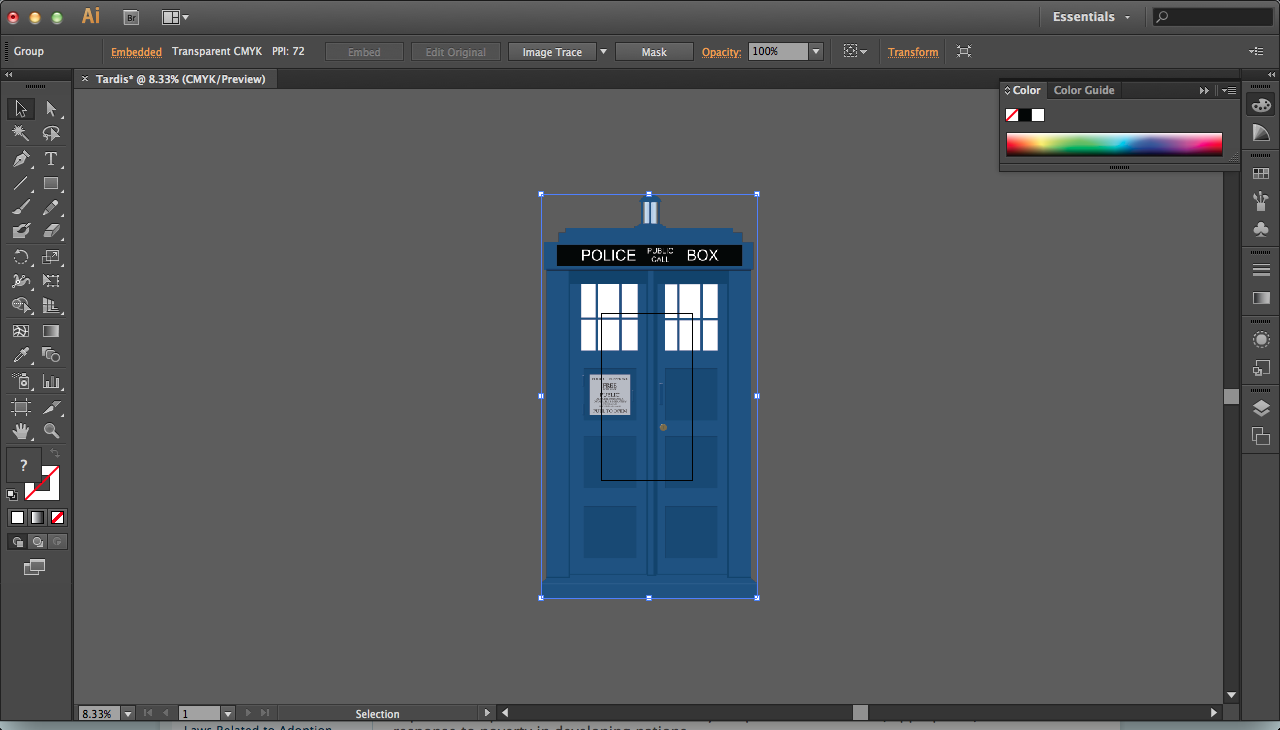Open the Essentials workspace dropdown

click(x=1091, y=17)
